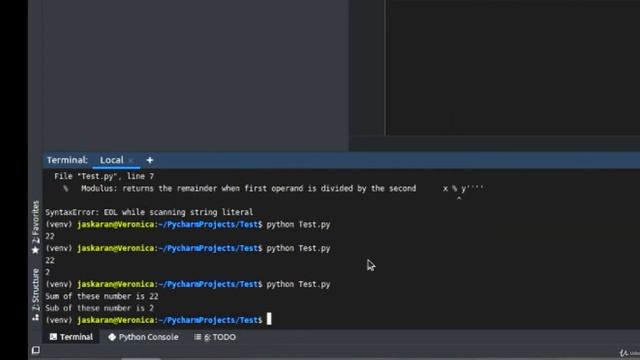The width and height of the screenshot is (640, 360).
Task: Click the TODO list icon
Action: tap(198, 337)
